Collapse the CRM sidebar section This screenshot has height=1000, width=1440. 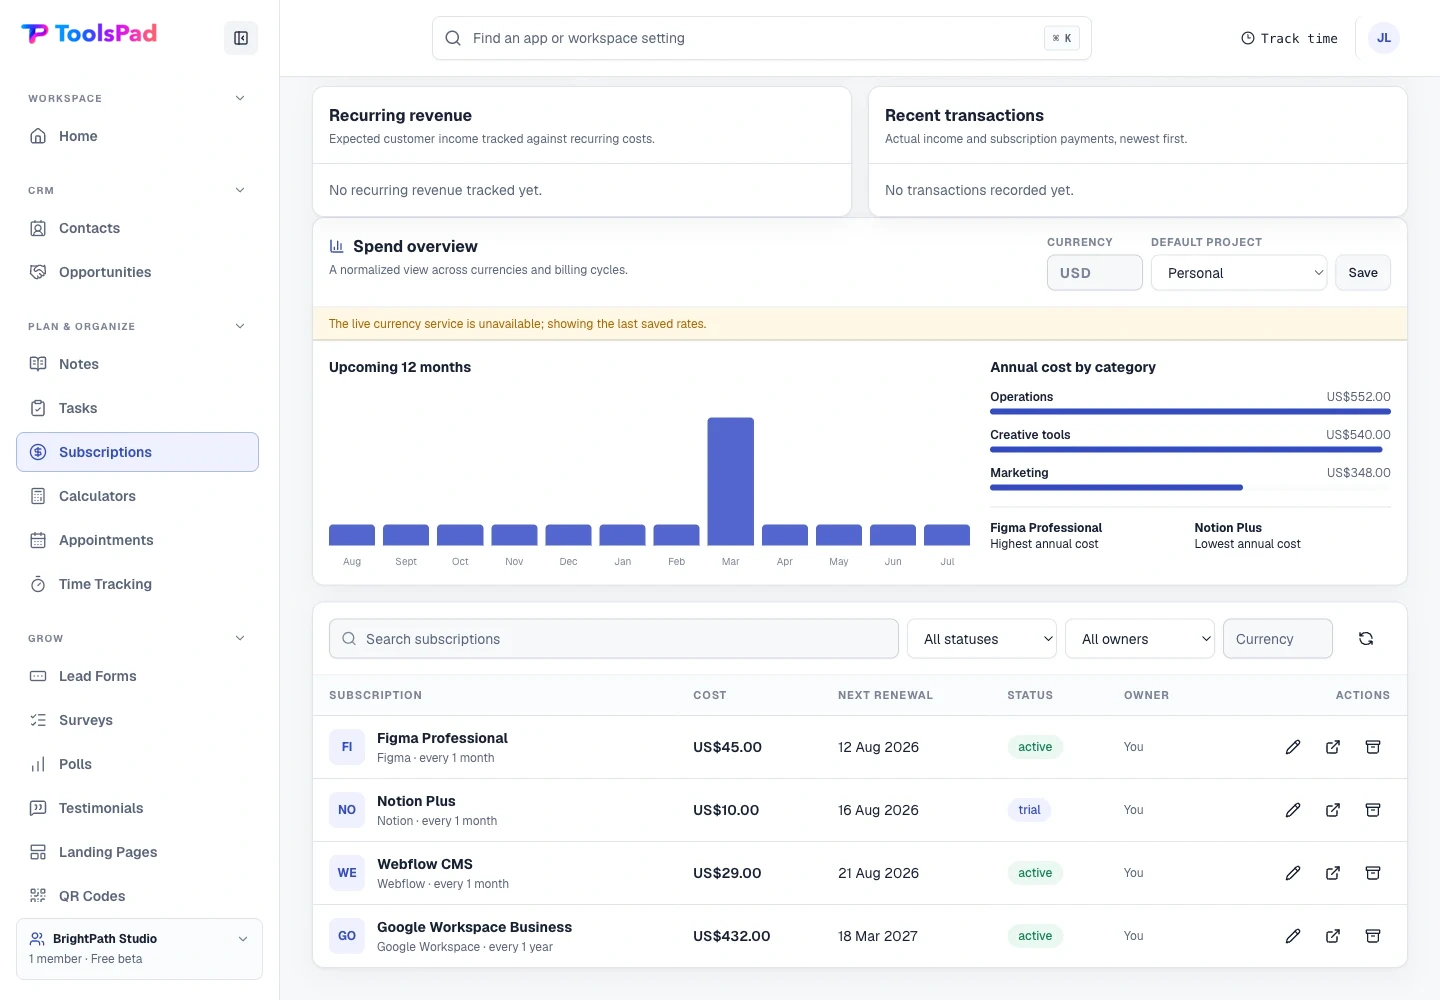(240, 190)
